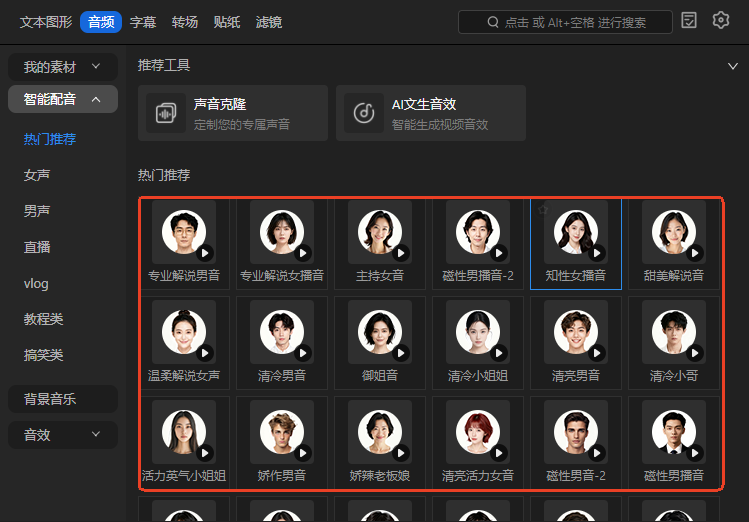Image resolution: width=749 pixels, height=522 pixels.
Task: Select the 搞笑类 voice category
Action: [43, 355]
